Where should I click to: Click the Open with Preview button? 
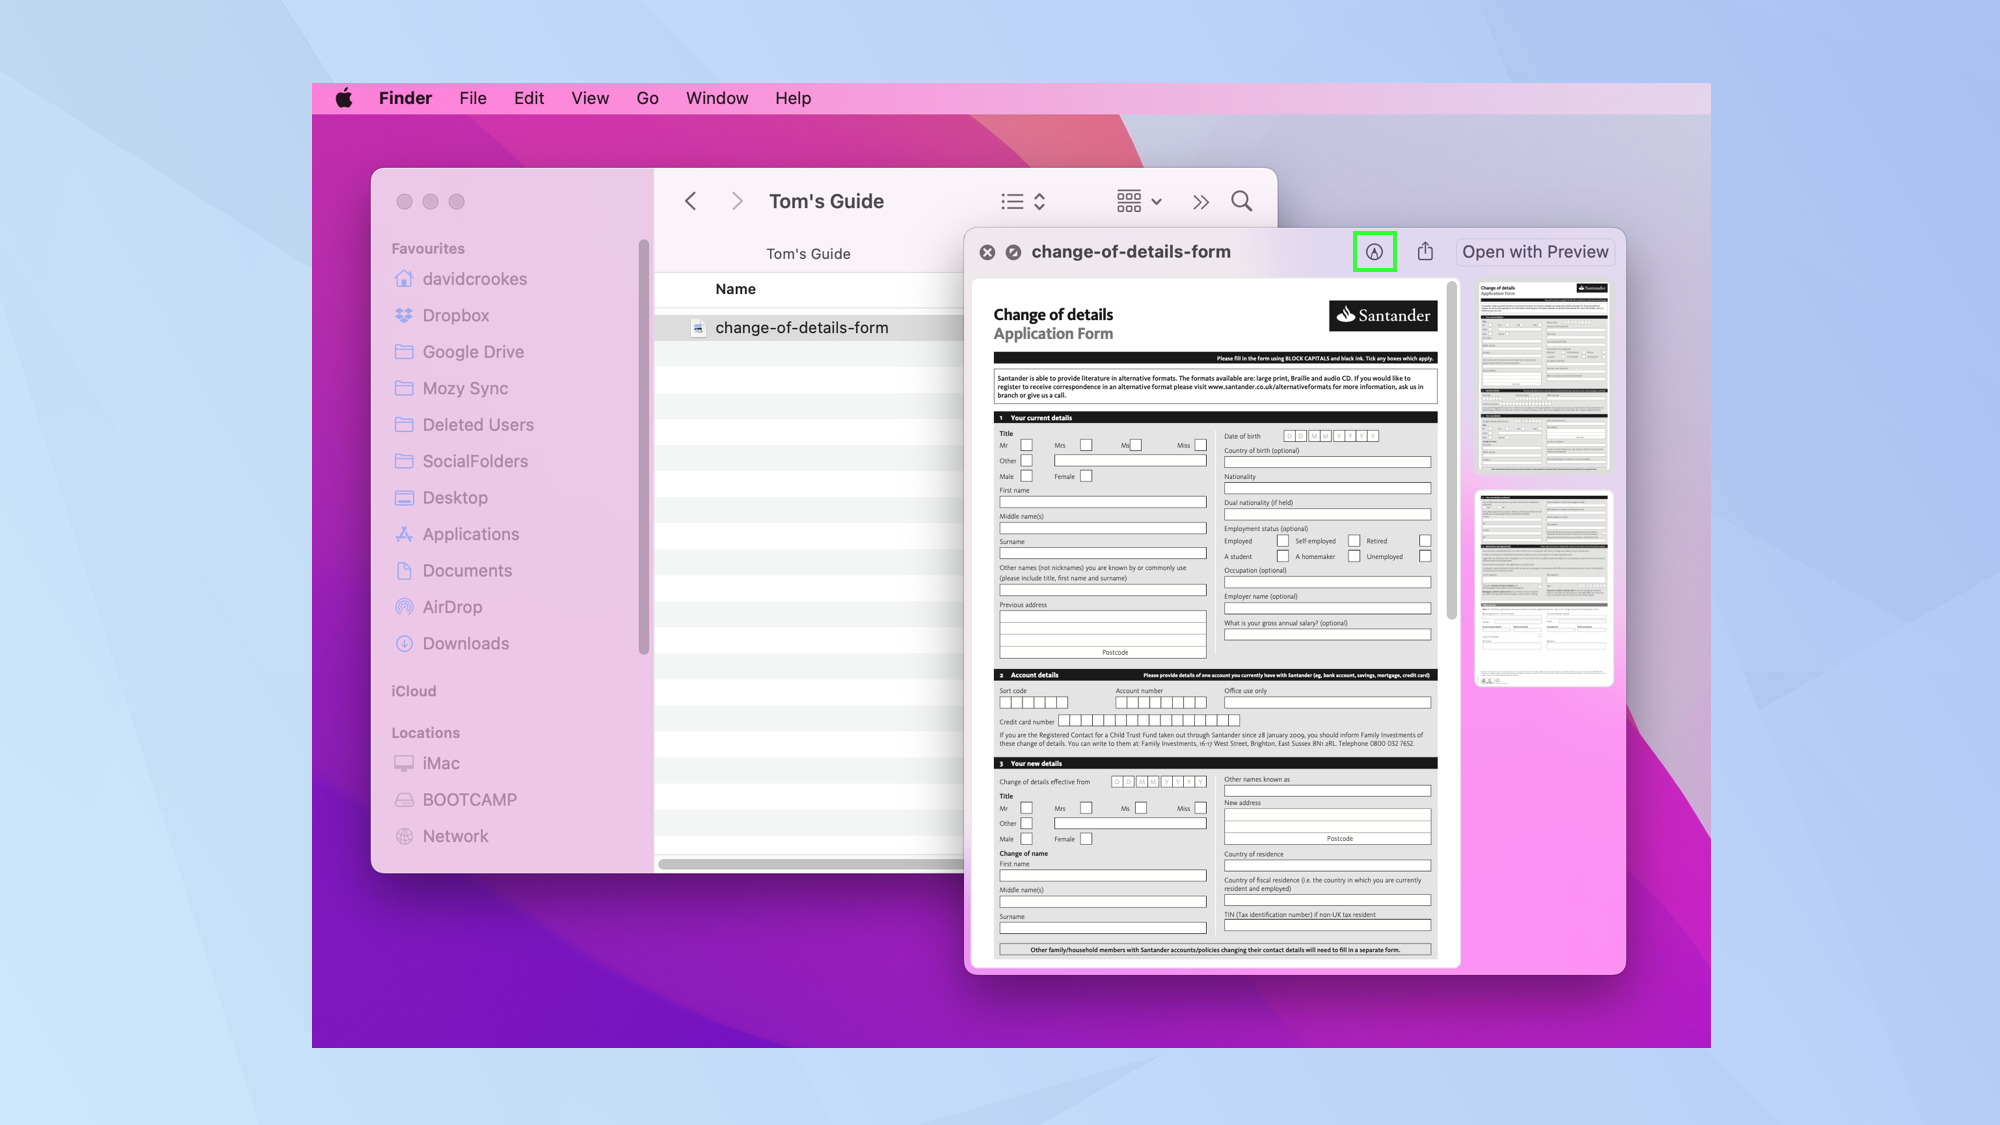(x=1534, y=251)
